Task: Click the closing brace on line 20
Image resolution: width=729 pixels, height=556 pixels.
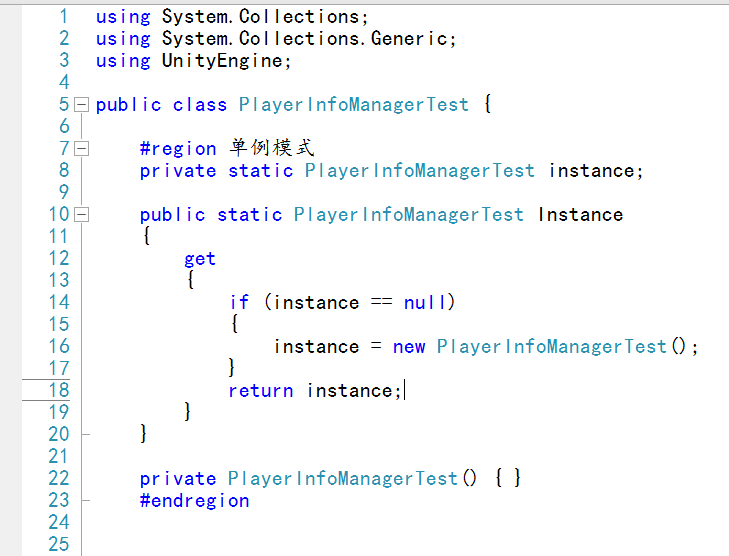Action: (x=144, y=433)
